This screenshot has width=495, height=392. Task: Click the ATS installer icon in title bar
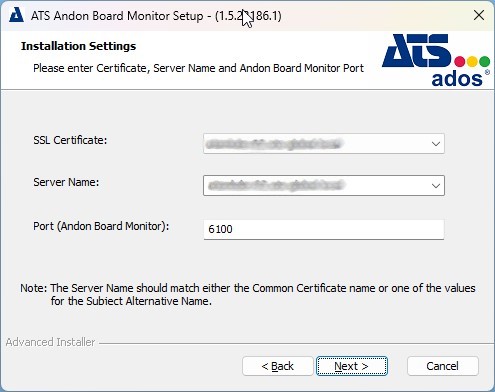(x=16, y=15)
